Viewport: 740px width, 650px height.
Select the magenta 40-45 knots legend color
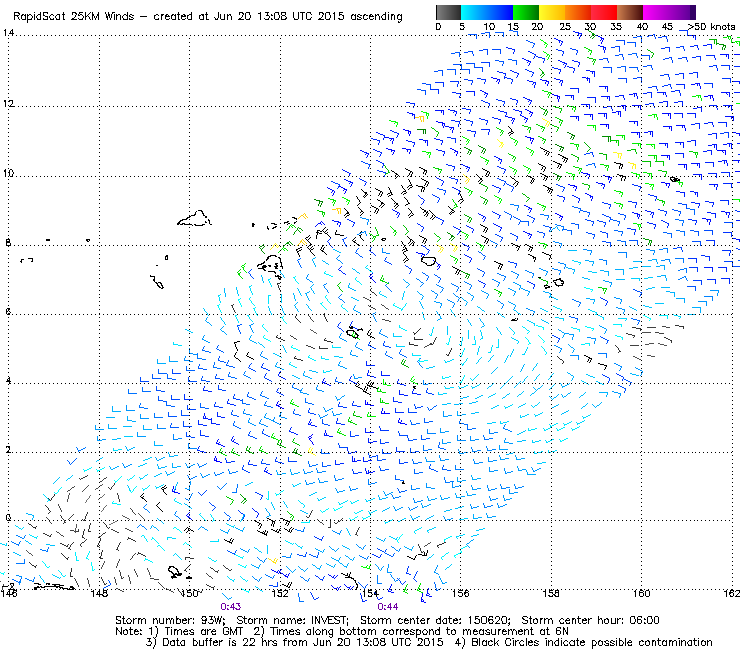tap(656, 12)
